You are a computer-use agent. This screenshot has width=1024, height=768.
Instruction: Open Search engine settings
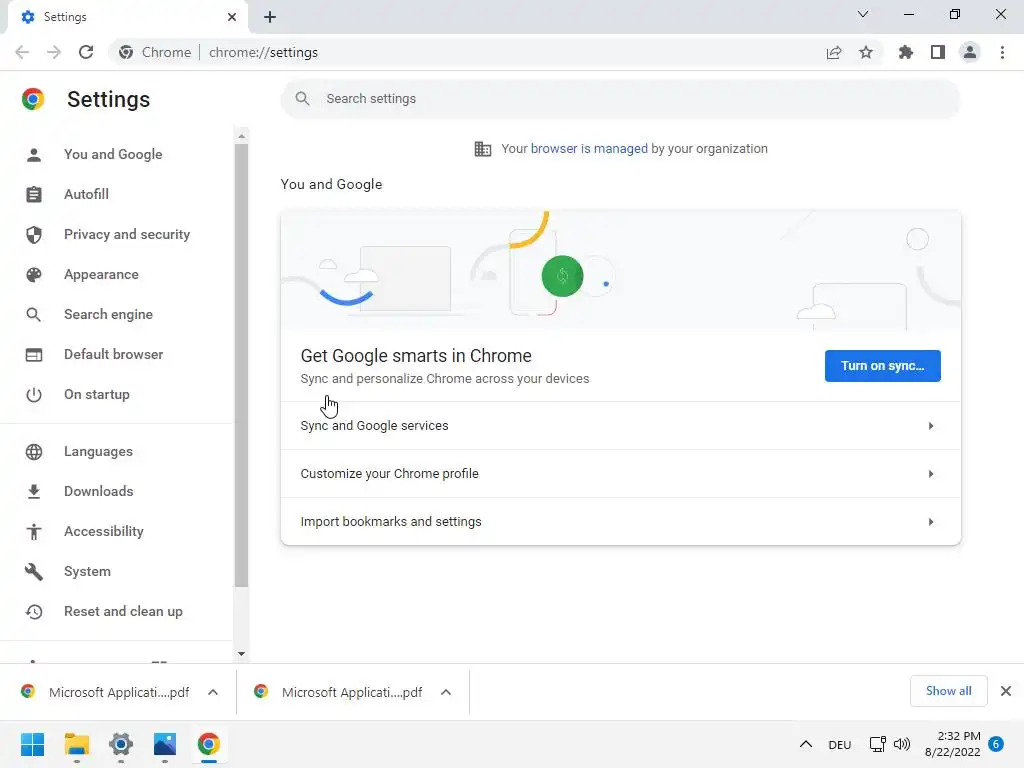click(x=108, y=314)
